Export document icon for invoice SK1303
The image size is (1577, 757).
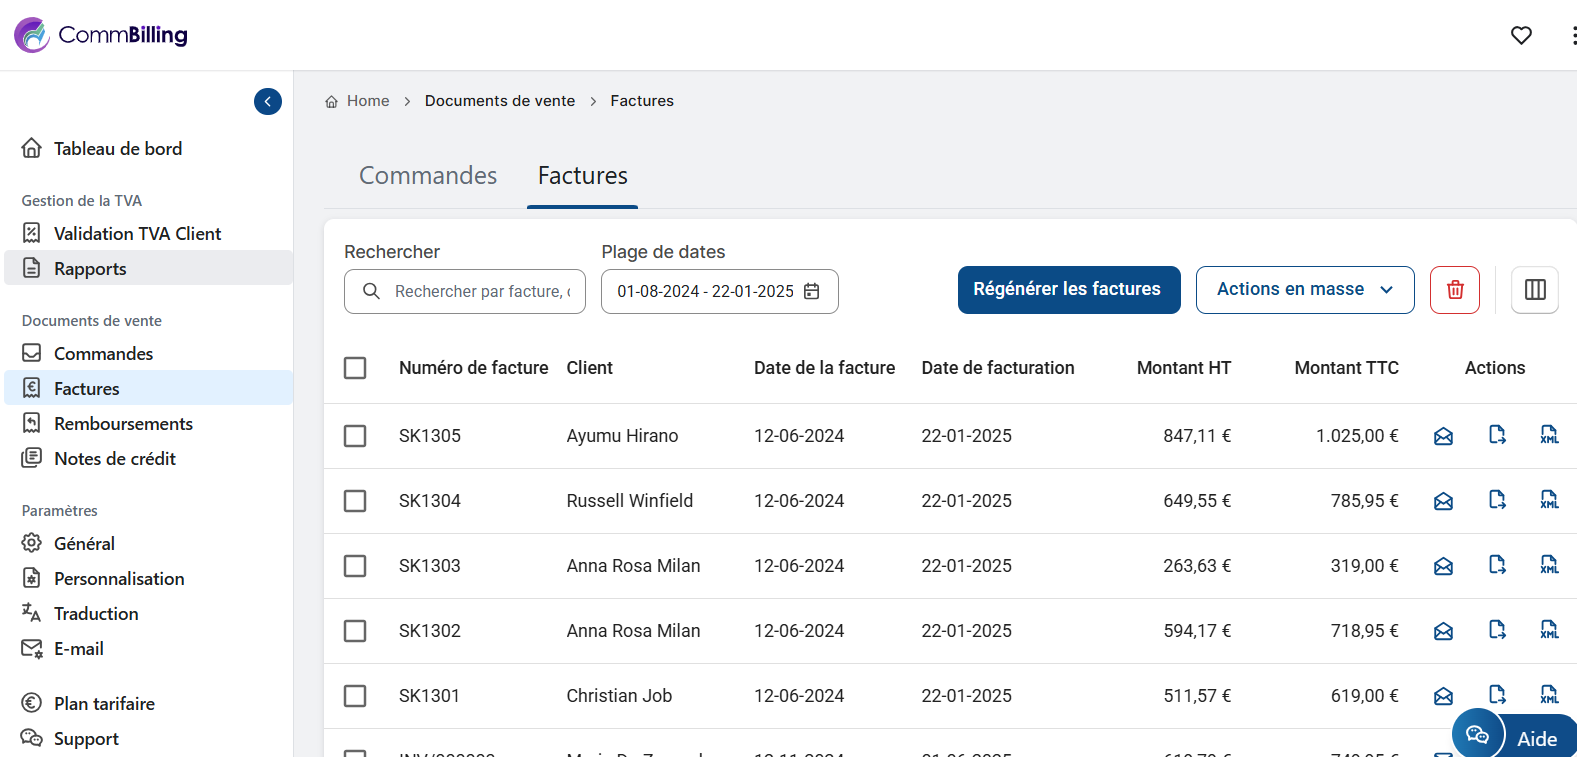pos(1497,565)
